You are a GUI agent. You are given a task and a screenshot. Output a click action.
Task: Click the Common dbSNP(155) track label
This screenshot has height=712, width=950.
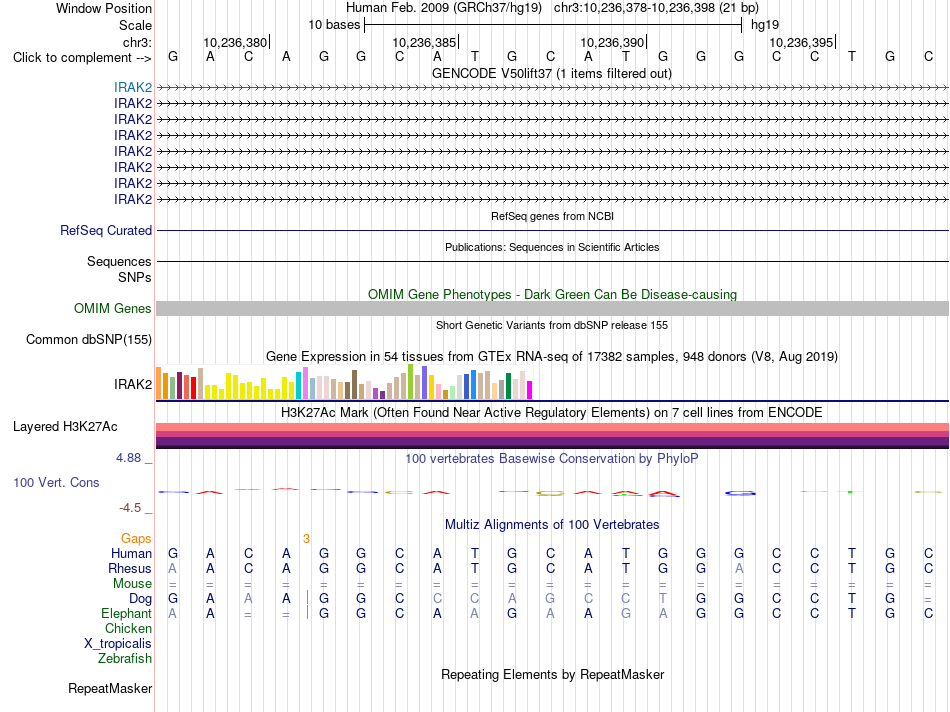coord(89,339)
